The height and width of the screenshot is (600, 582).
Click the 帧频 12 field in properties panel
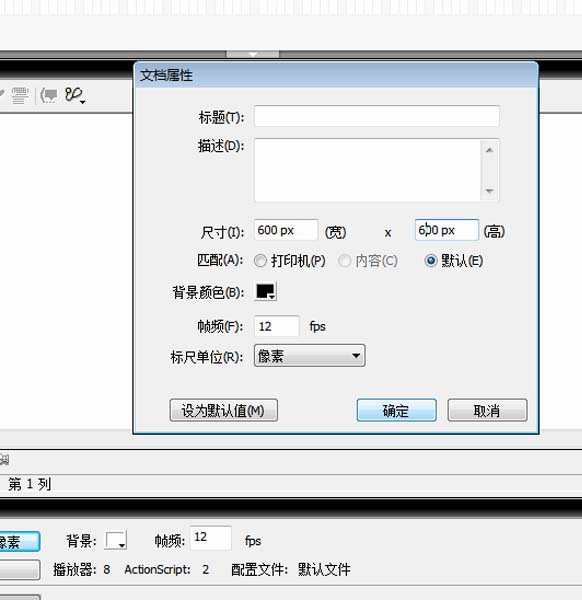tap(210, 538)
